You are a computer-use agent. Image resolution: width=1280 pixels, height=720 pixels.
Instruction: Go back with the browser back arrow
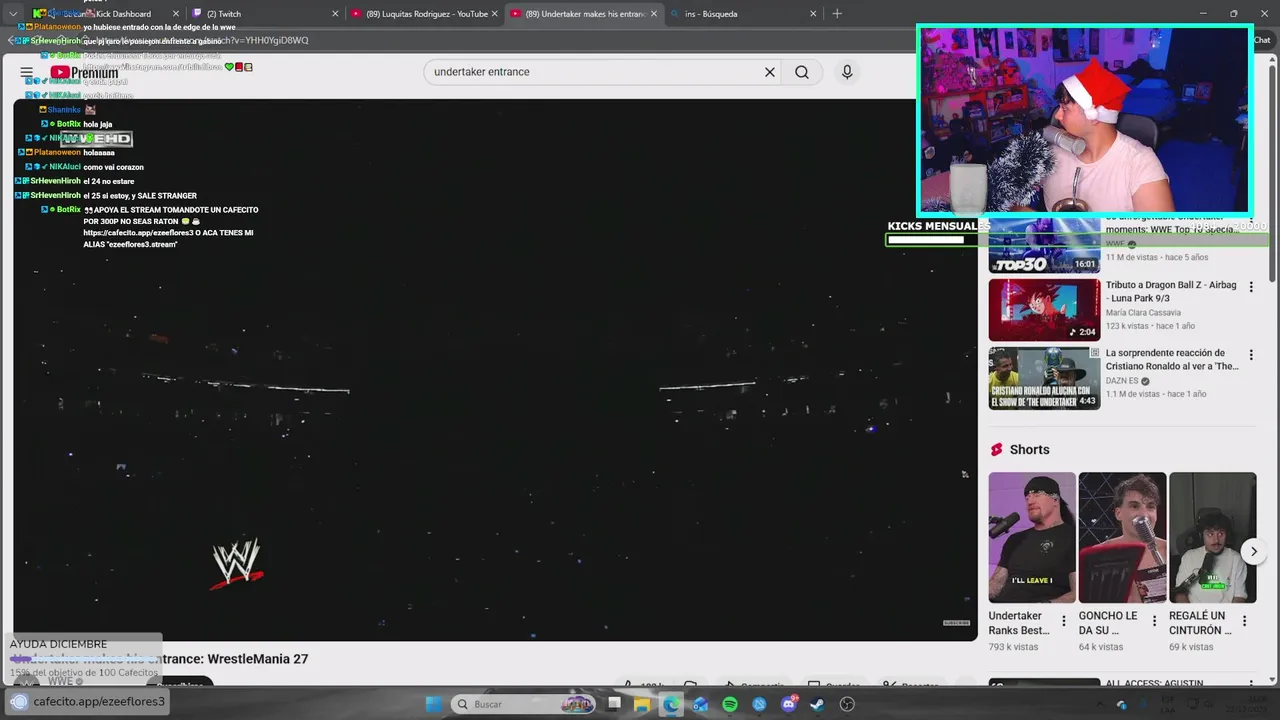(12, 40)
